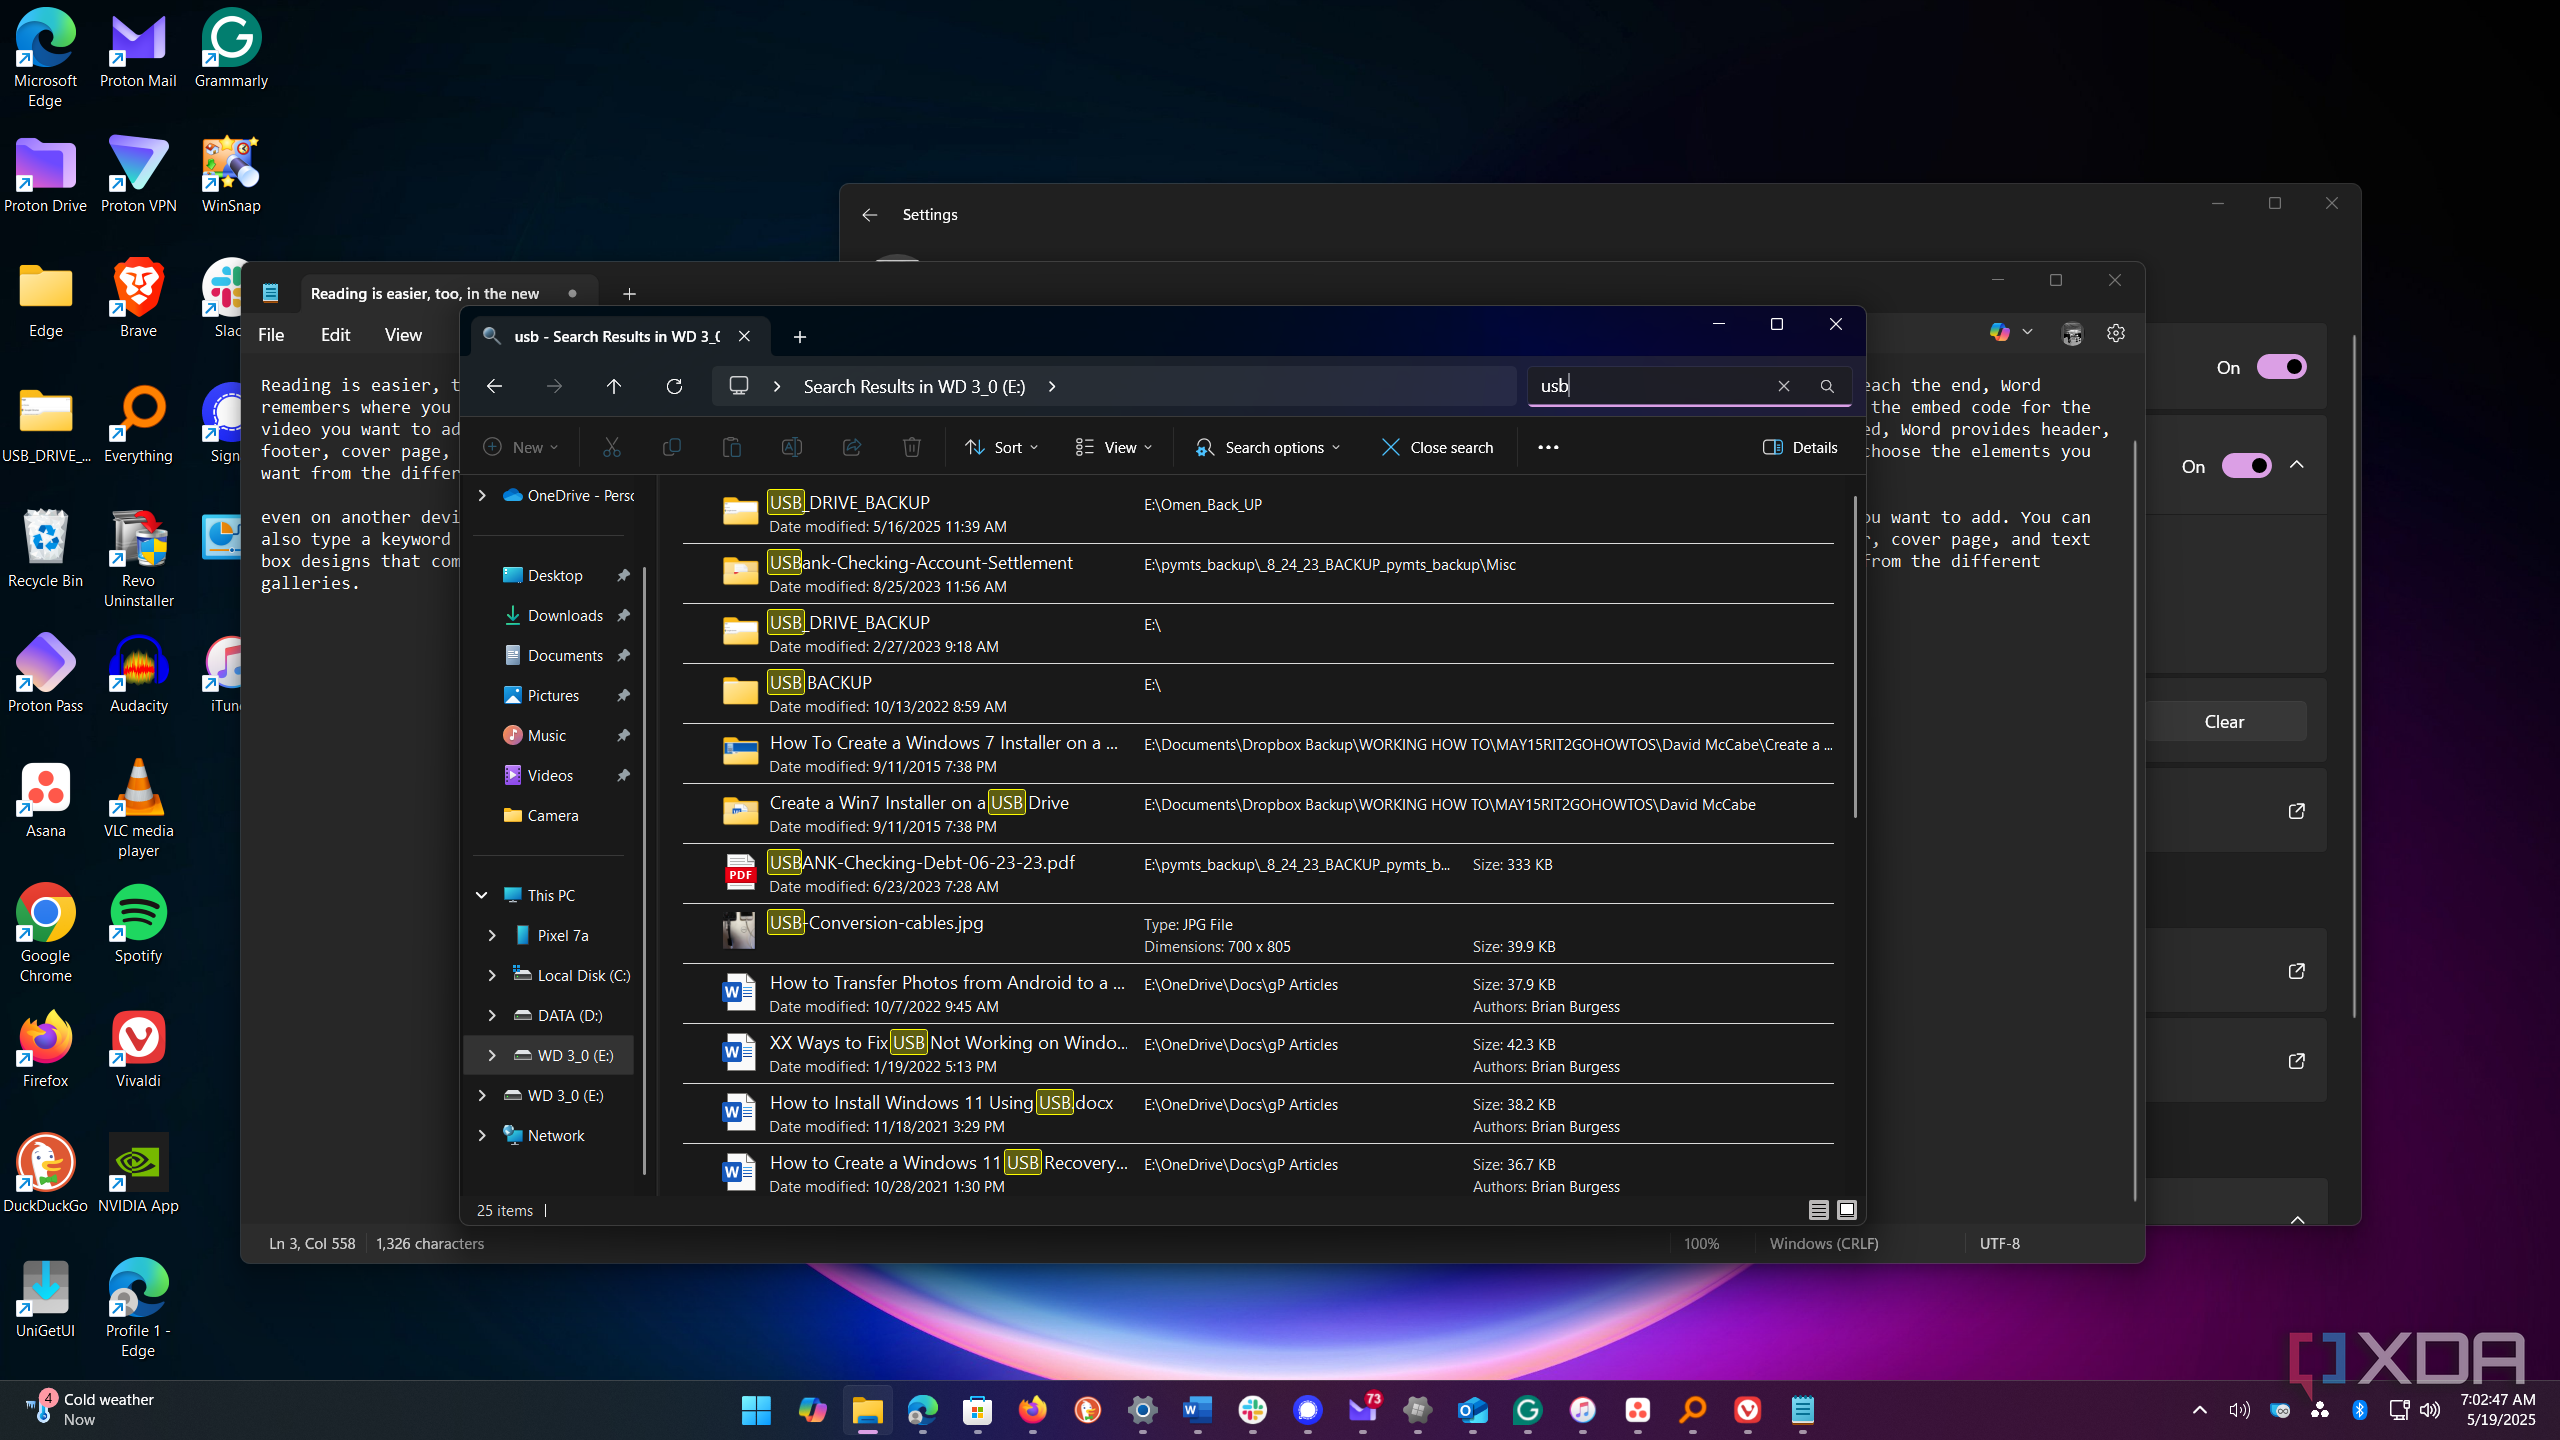Click the Delete trash icon in toolbar
This screenshot has width=2560, height=1440.
pyautogui.click(x=912, y=447)
